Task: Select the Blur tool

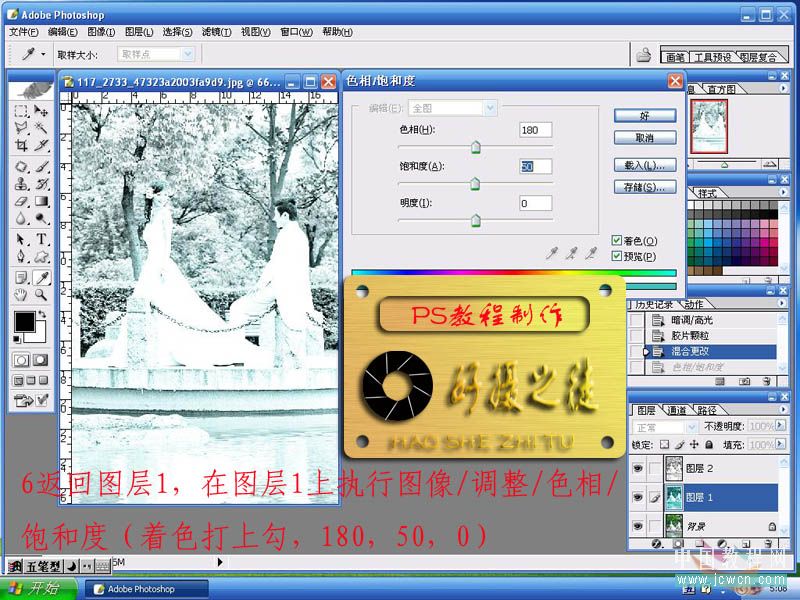Action: [21, 219]
